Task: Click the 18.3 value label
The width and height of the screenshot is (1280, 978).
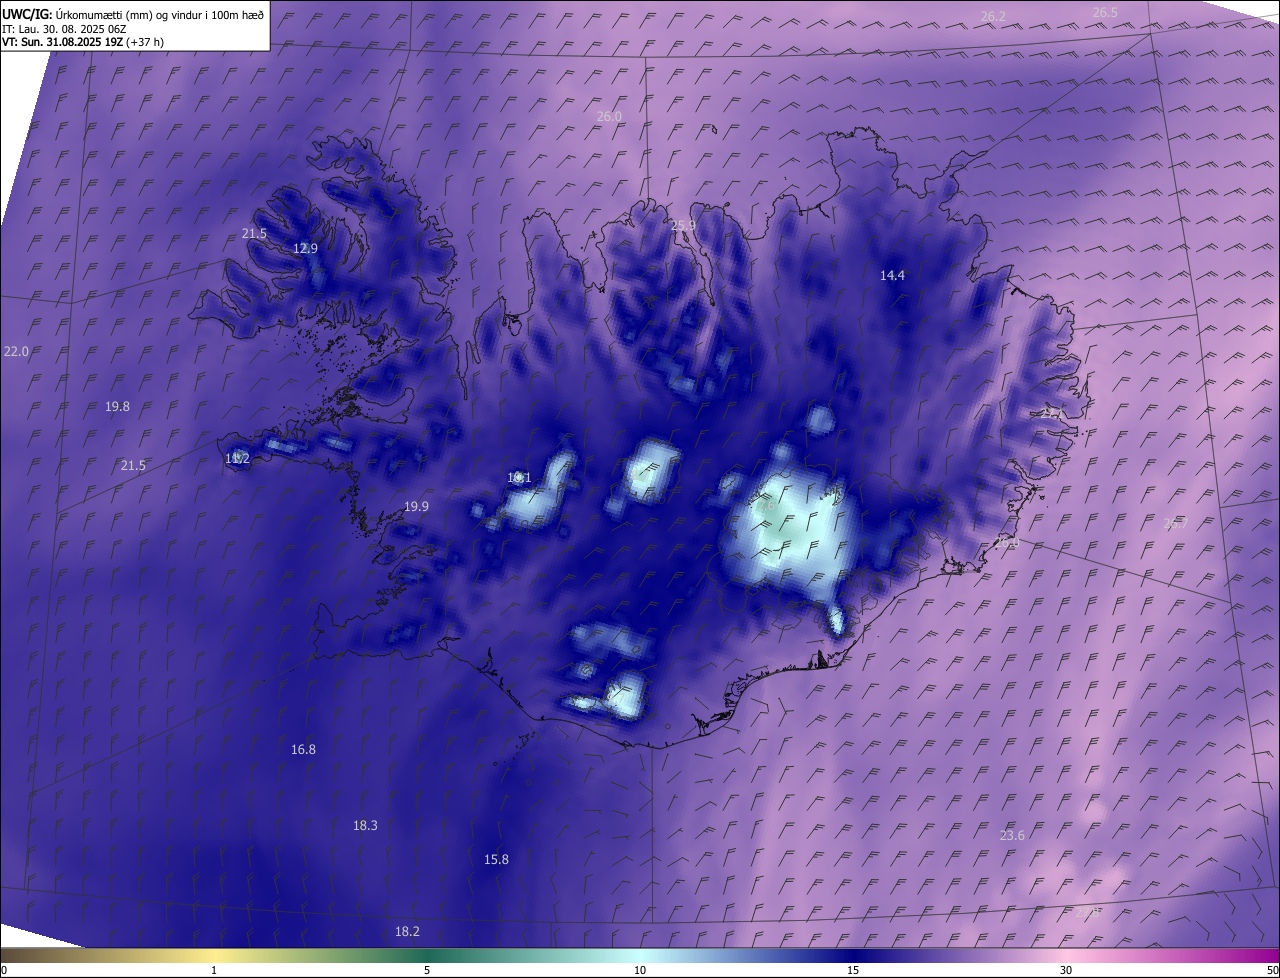Action: click(365, 826)
